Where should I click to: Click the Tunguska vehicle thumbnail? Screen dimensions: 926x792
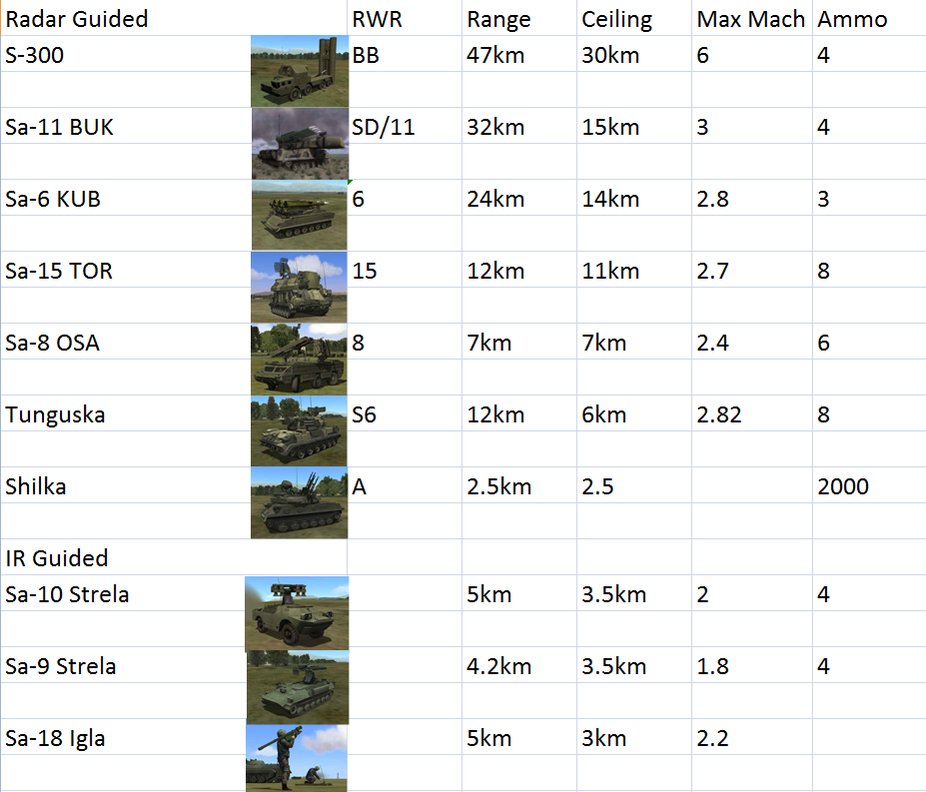pyautogui.click(x=299, y=431)
